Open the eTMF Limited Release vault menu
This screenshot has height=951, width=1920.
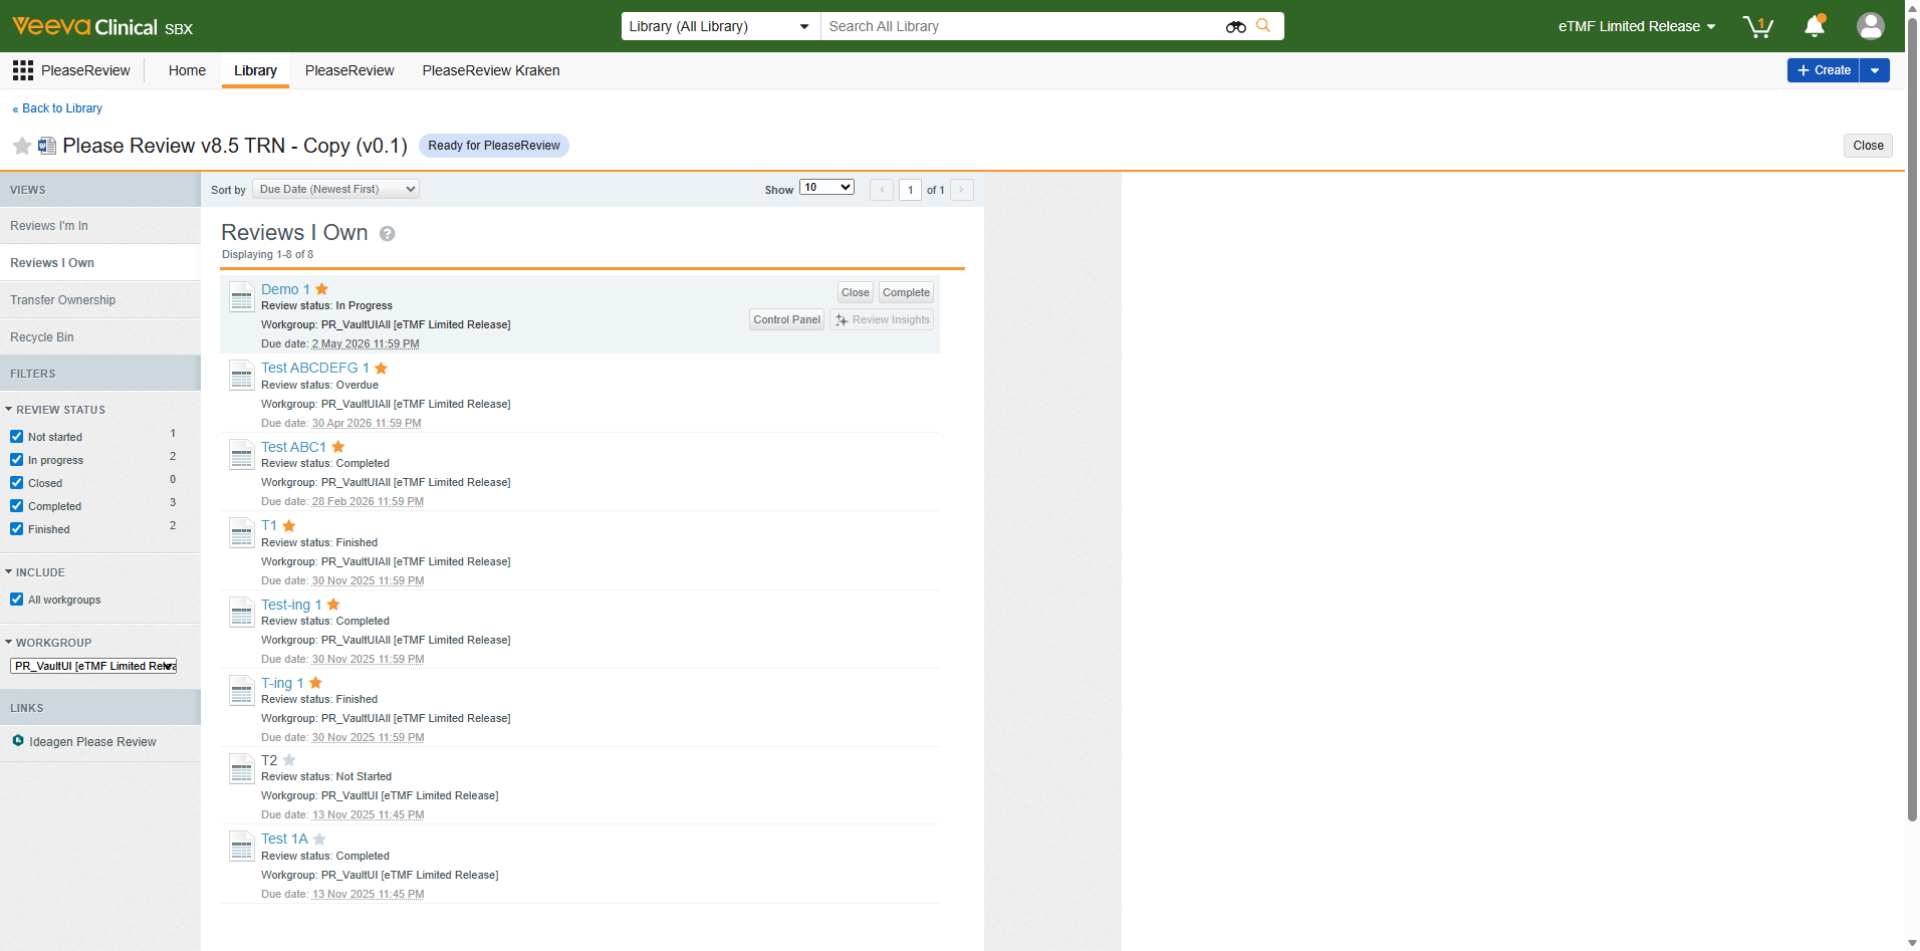point(1636,26)
